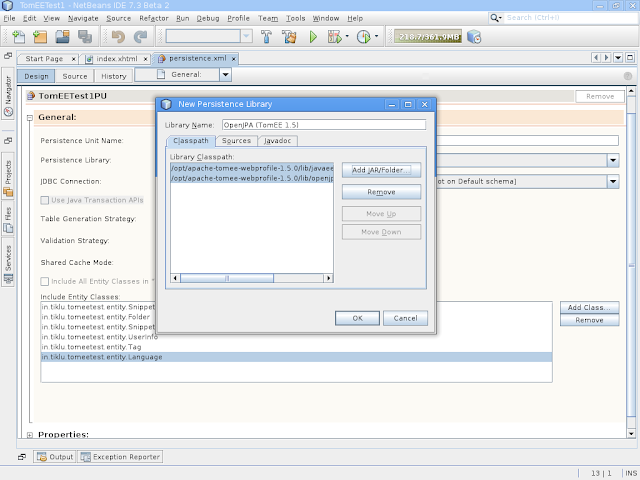Click the Save All toolbar icon
640x480 pixels.
point(85,37)
